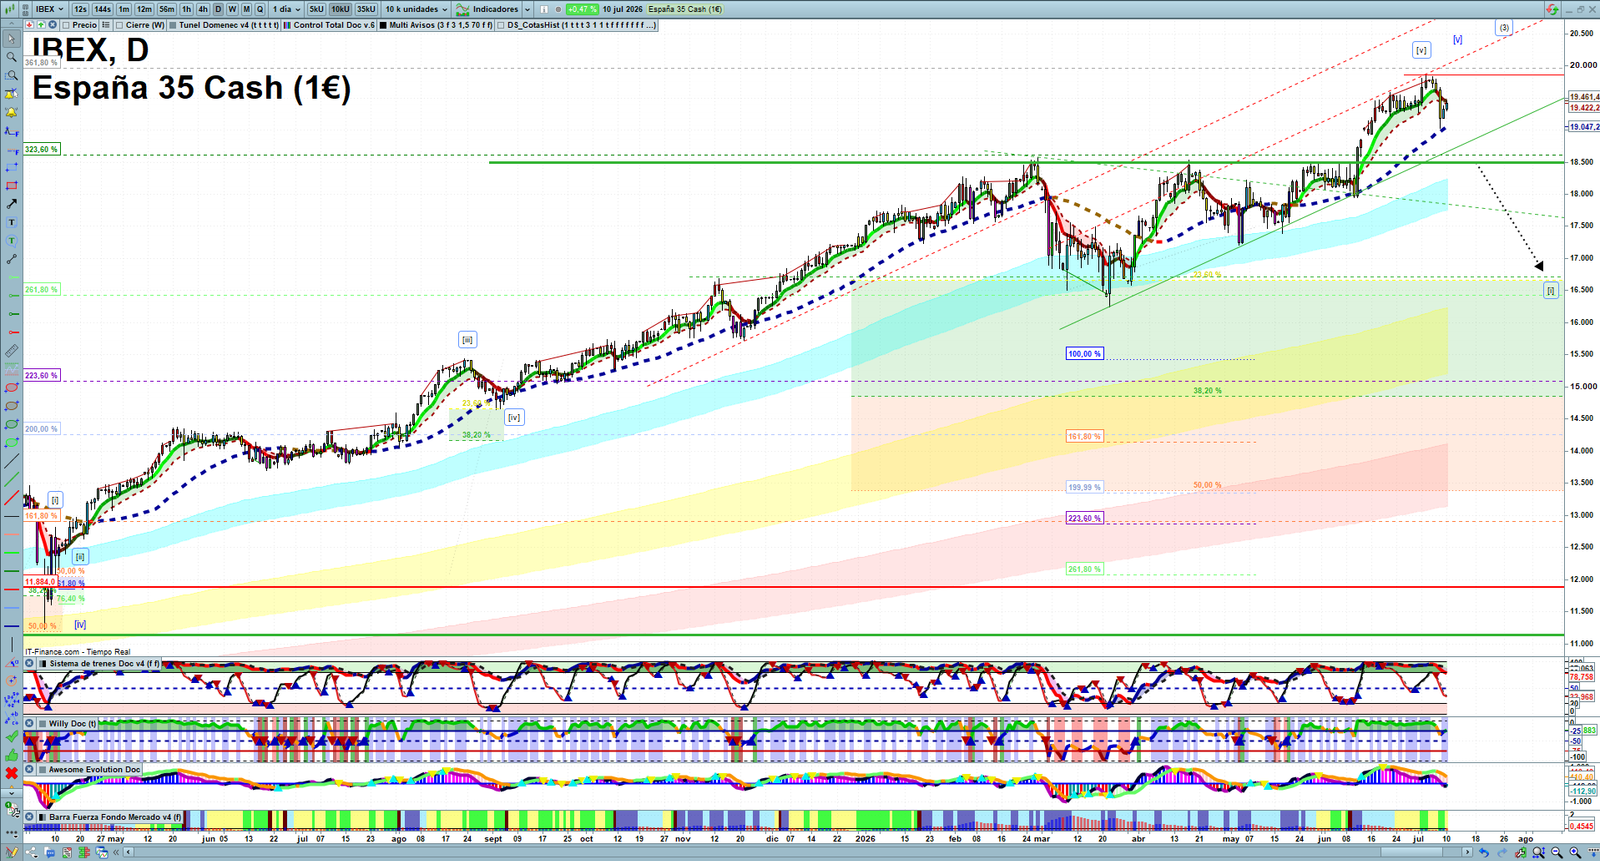Screen dimensions: 1600x861
Task: Click the zoom out magnifier at bottom-right
Action: tap(1556, 853)
